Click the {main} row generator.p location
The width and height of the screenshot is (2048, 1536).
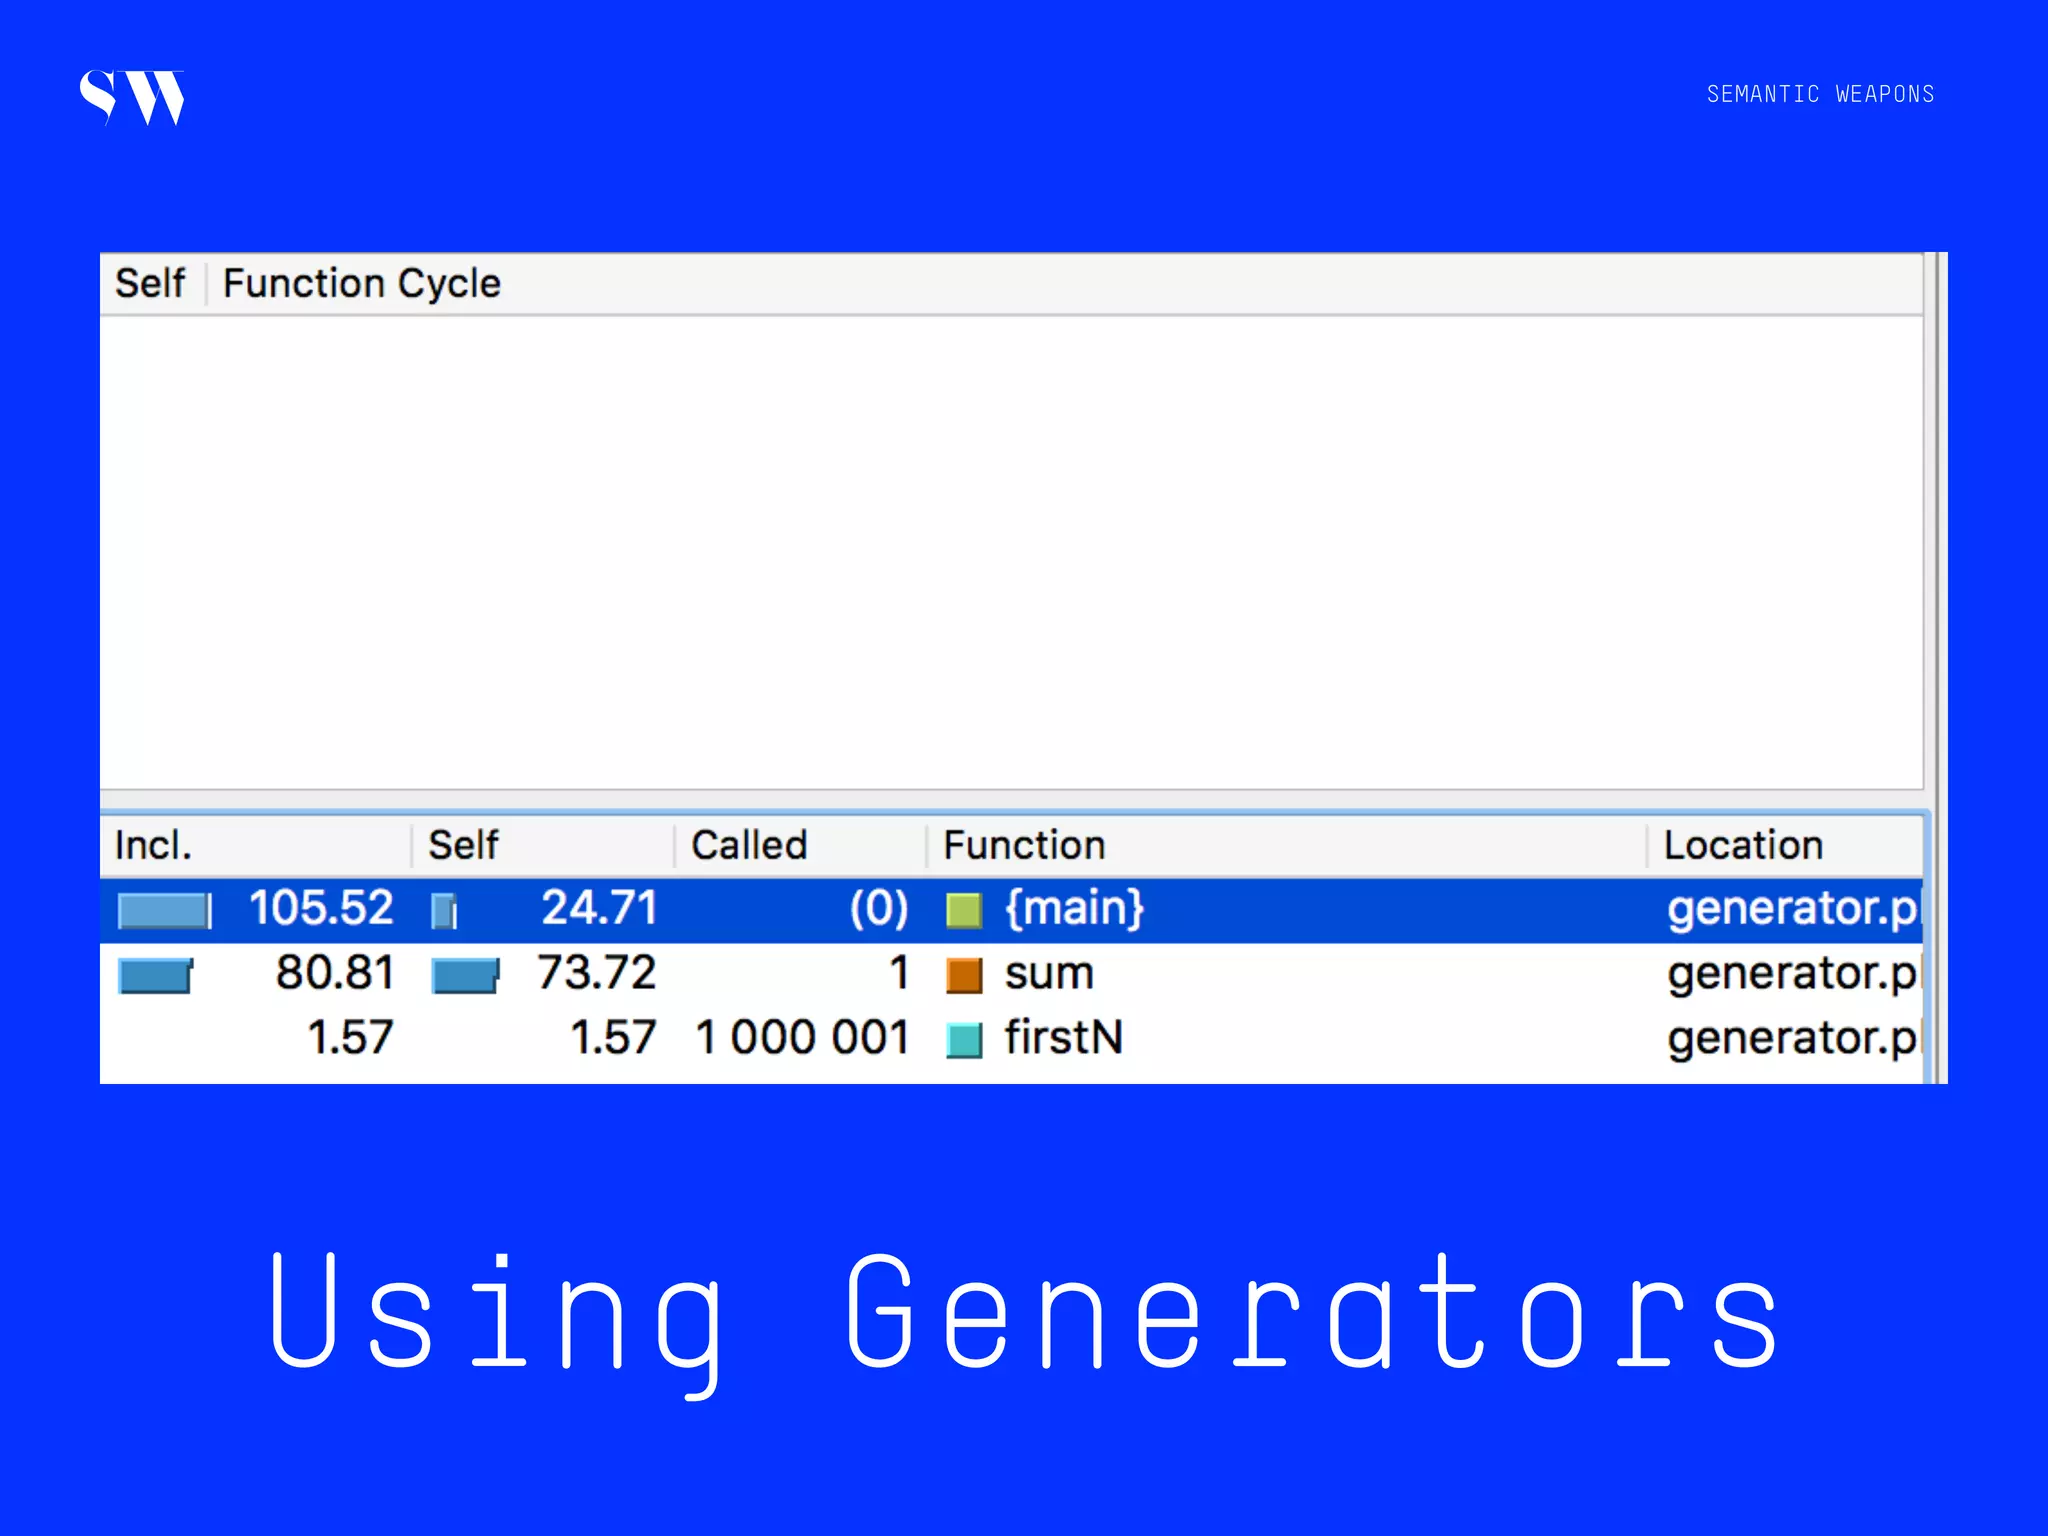[x=1793, y=910]
